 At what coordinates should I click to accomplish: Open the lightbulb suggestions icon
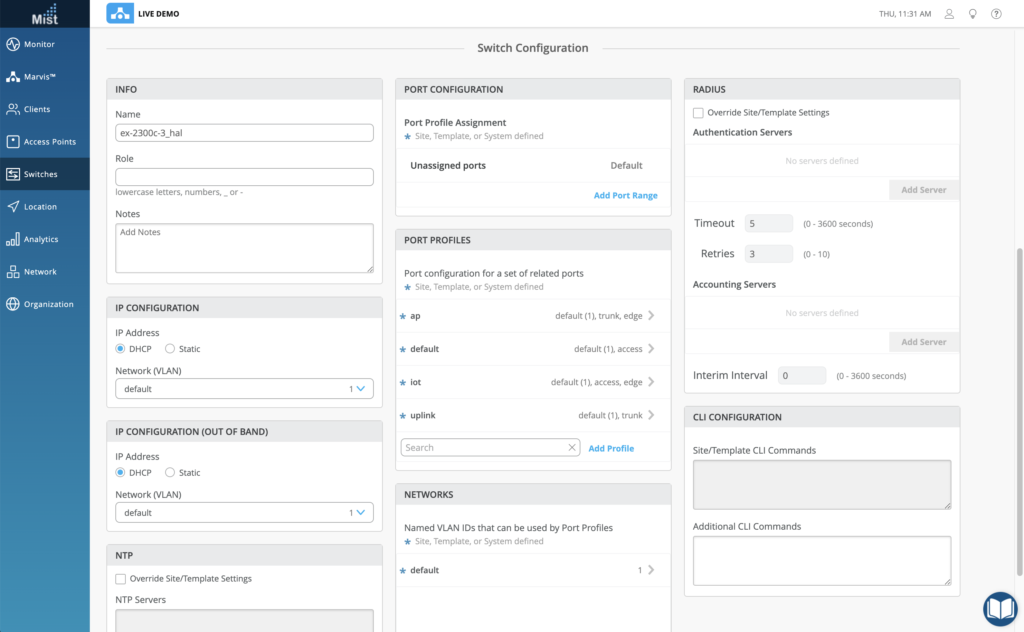[x=973, y=14]
